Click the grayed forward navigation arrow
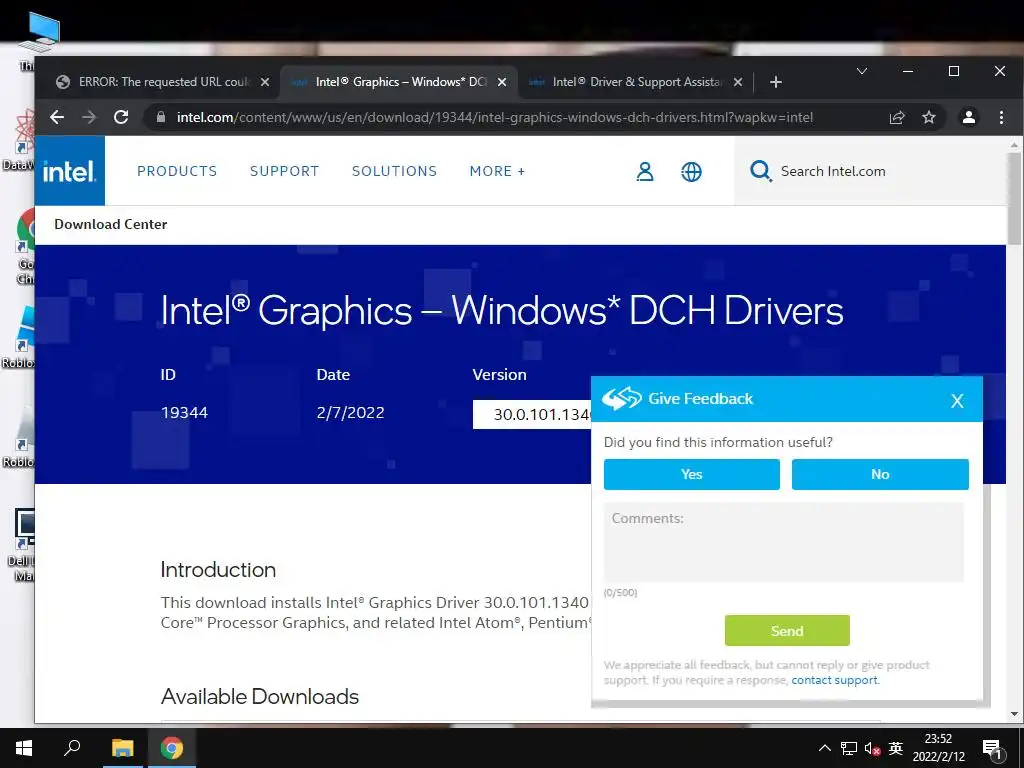This screenshot has height=768, width=1024. (x=89, y=118)
